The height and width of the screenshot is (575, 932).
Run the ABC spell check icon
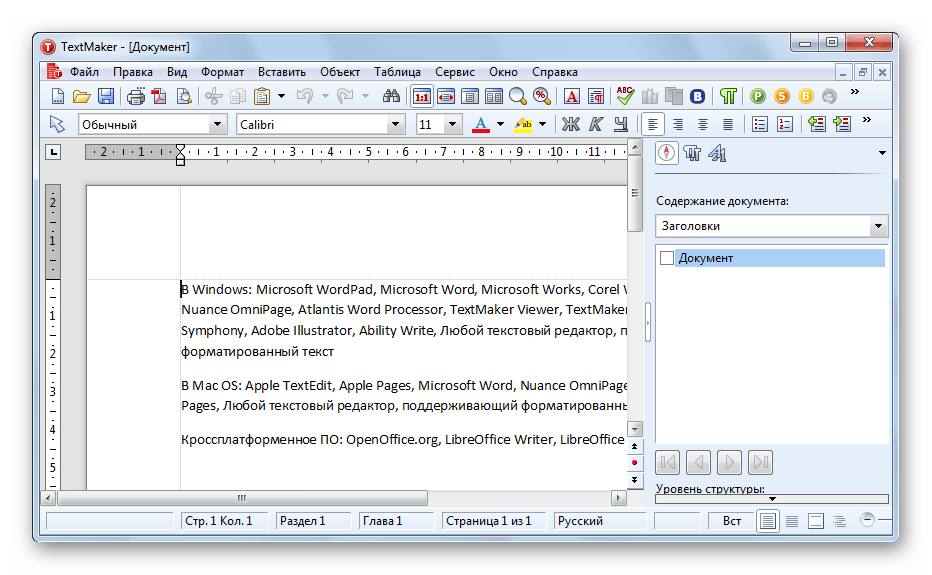tap(625, 96)
